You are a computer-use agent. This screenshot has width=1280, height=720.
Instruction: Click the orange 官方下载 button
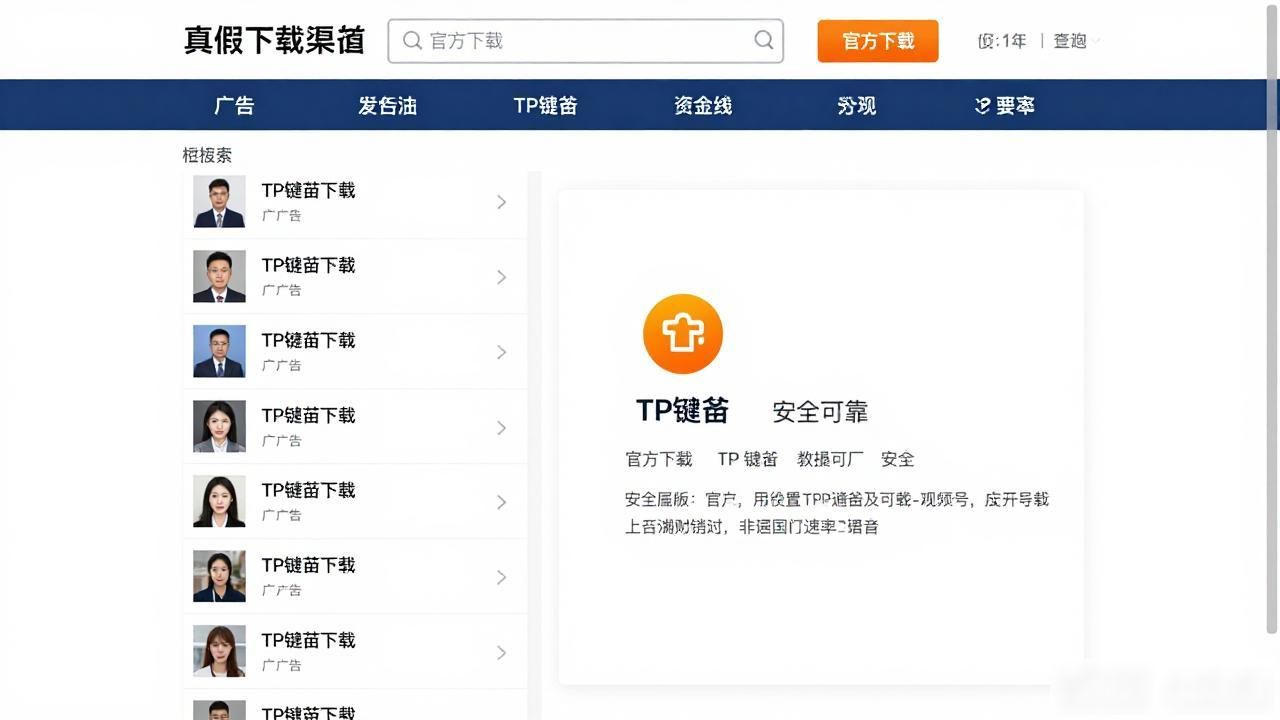pos(878,41)
